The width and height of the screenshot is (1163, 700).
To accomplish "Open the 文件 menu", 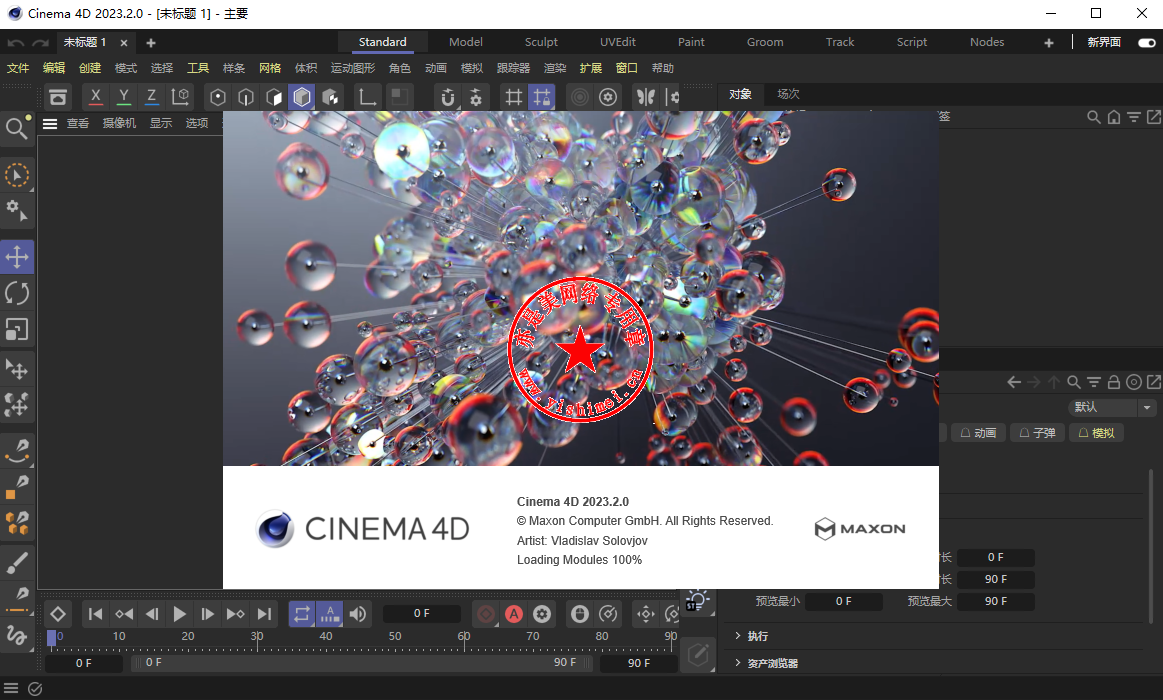I will (x=18, y=68).
